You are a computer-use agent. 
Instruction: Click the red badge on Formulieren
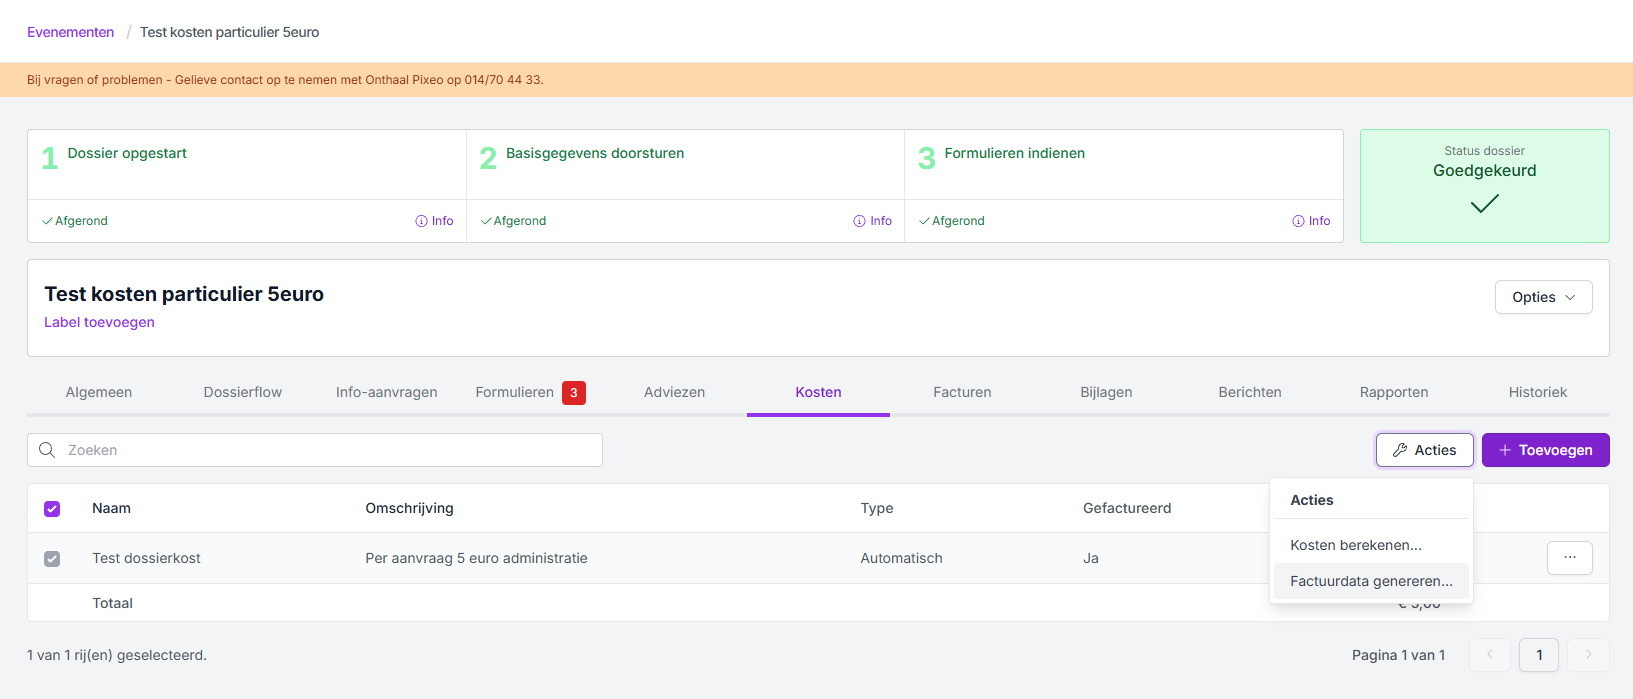pyautogui.click(x=573, y=393)
